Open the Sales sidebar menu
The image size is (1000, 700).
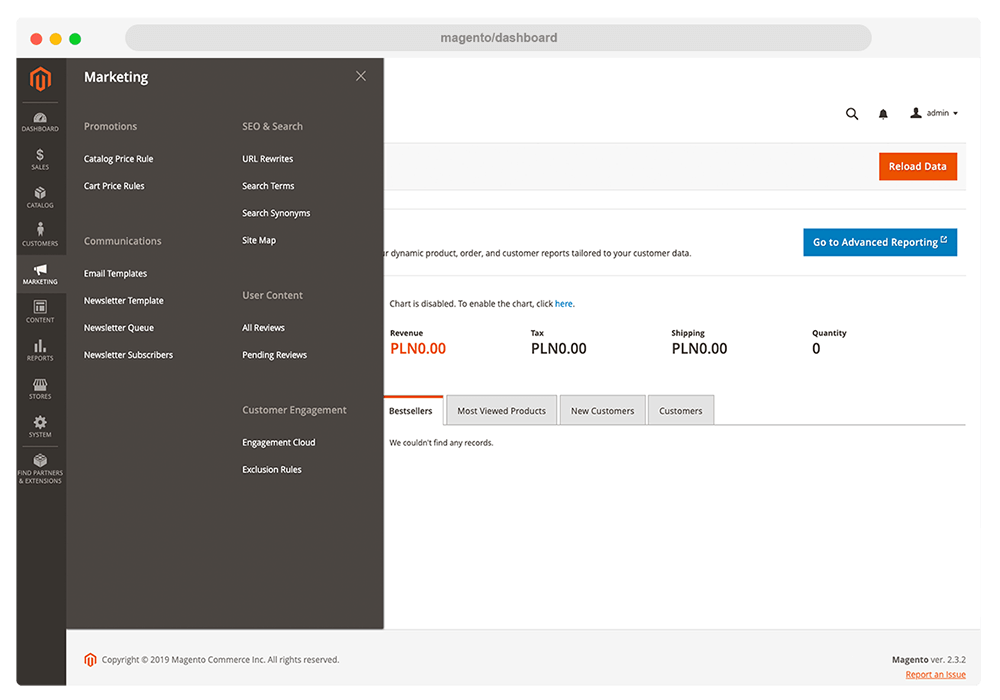tap(40, 159)
